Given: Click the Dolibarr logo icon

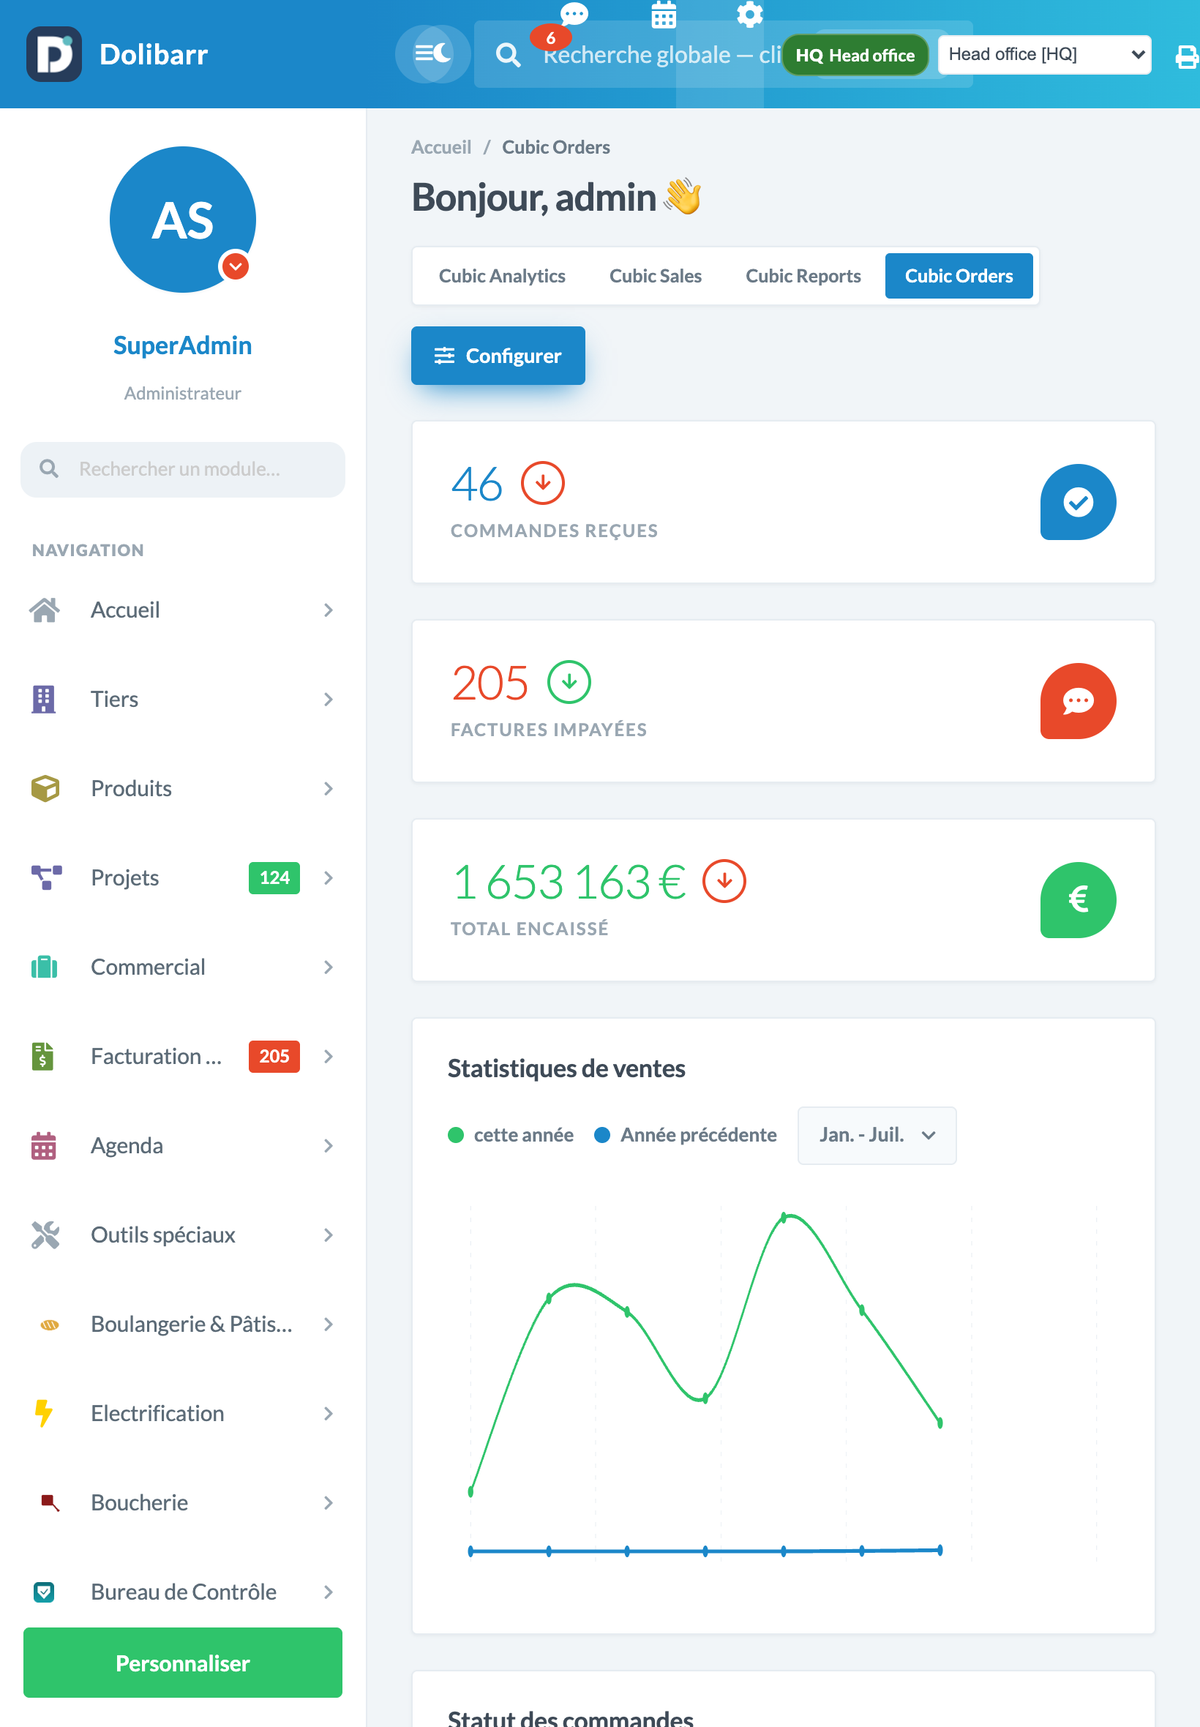Looking at the screenshot, I should click(x=54, y=54).
